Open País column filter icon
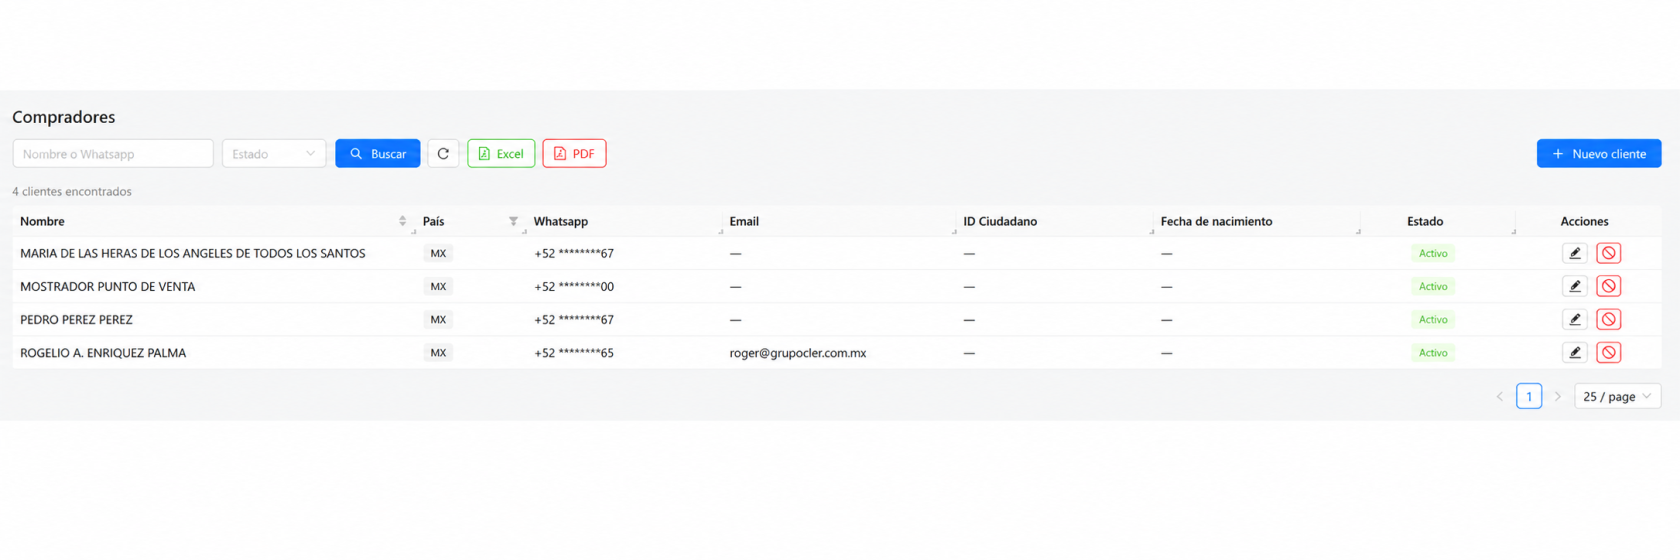The height and width of the screenshot is (560, 1680). pos(513,221)
